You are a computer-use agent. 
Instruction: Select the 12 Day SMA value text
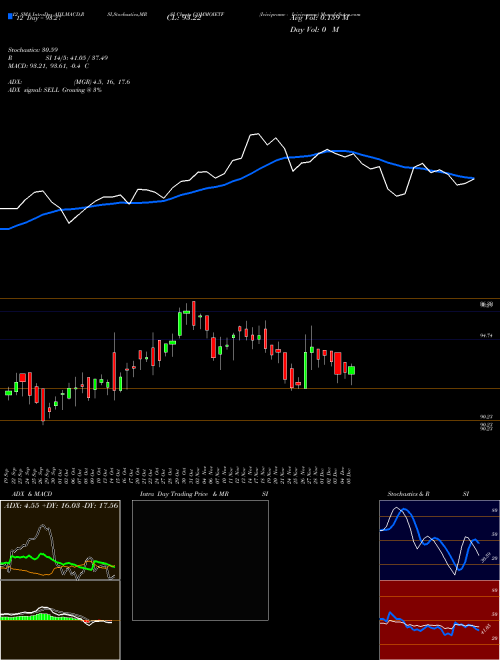37,19
